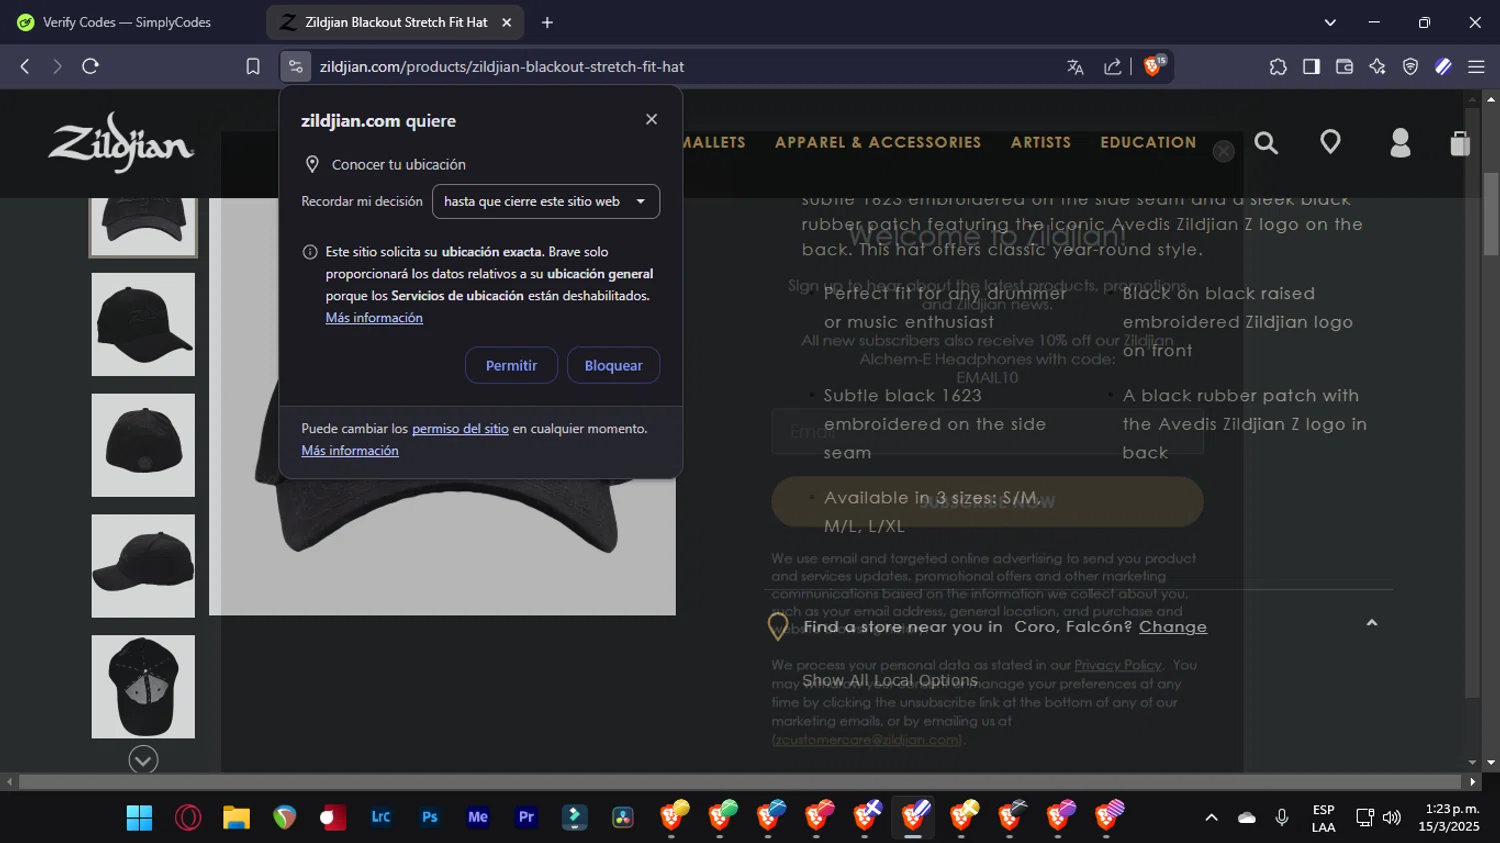Toggle the browser sidebar panel icon
Screen dimensions: 1500x843
coord(1311,66)
